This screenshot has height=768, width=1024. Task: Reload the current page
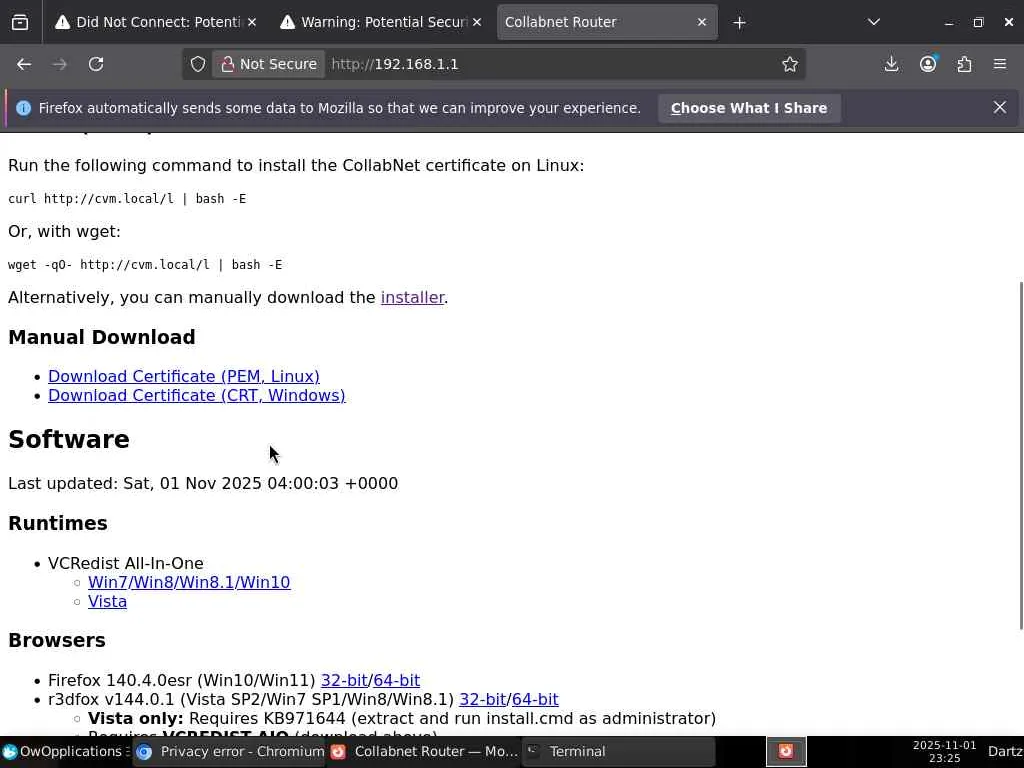[x=96, y=64]
